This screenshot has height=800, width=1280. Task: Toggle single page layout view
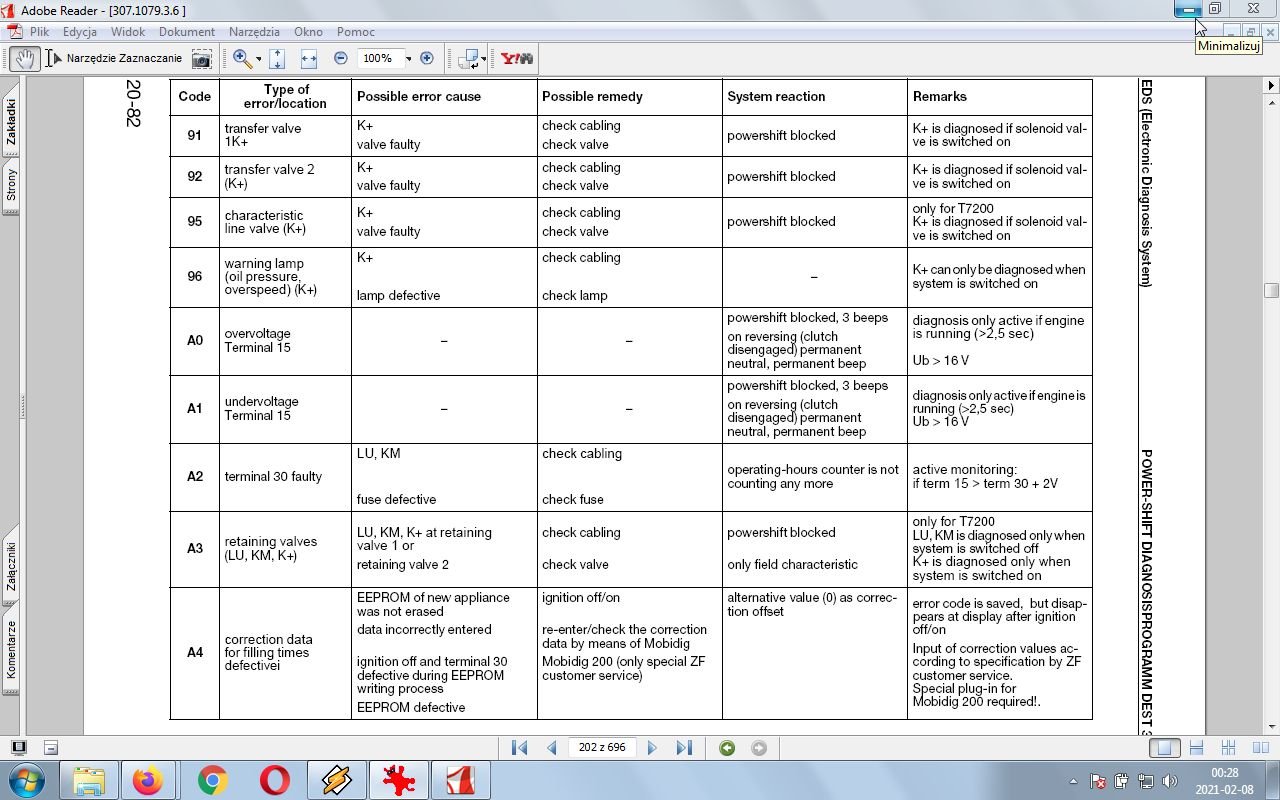(x=1162, y=748)
